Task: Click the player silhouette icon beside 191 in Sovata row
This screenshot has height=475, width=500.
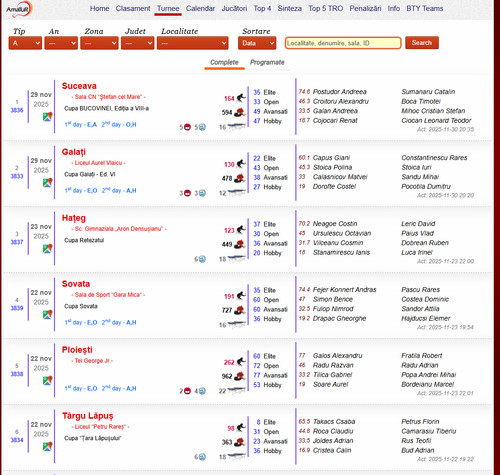Action: (x=241, y=296)
